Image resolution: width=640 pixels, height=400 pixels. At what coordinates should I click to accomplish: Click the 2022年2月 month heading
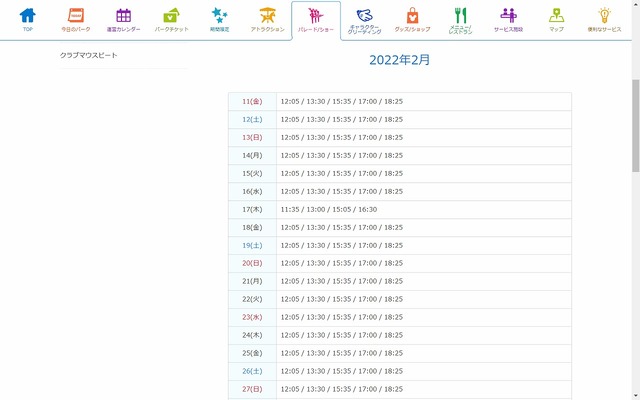[399, 60]
